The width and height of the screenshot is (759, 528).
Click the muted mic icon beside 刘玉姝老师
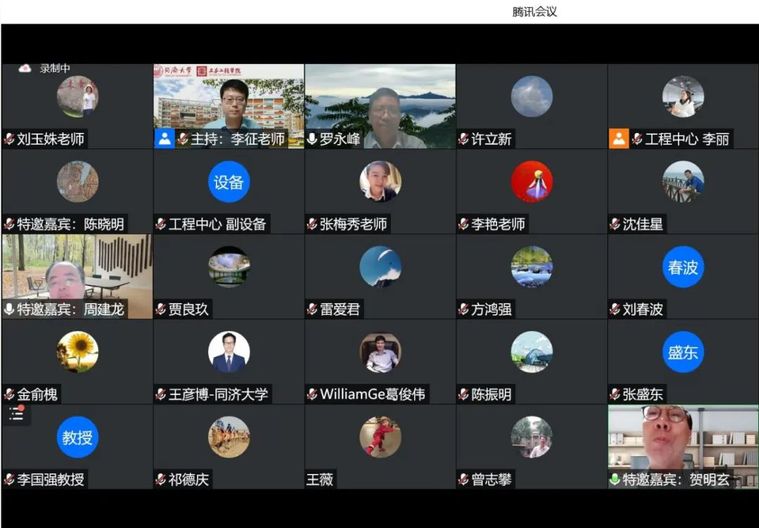click(9, 139)
